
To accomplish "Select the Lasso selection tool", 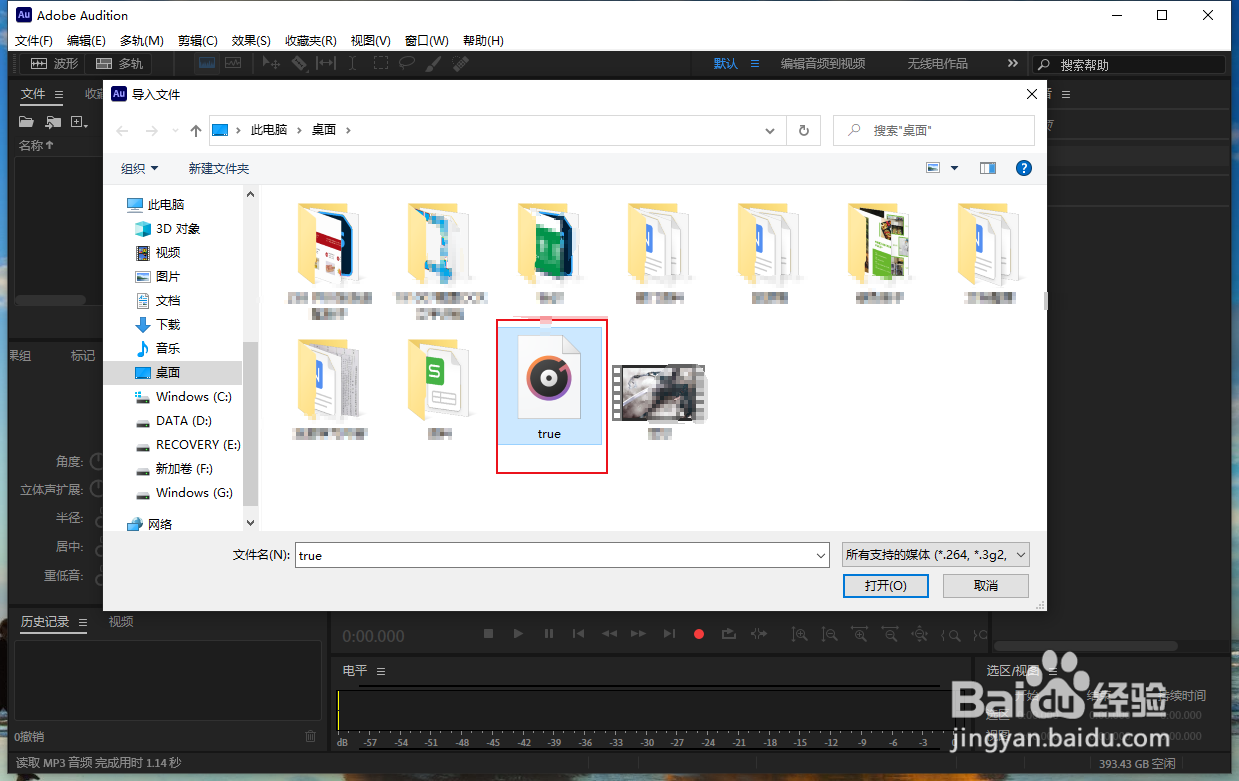I will (x=406, y=63).
